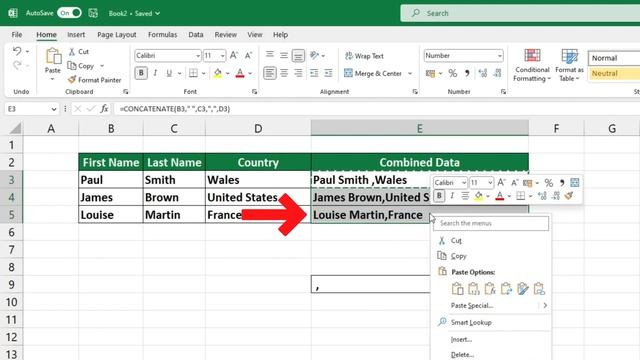
Task: Click the Select All corner triangle
Action: (15, 129)
